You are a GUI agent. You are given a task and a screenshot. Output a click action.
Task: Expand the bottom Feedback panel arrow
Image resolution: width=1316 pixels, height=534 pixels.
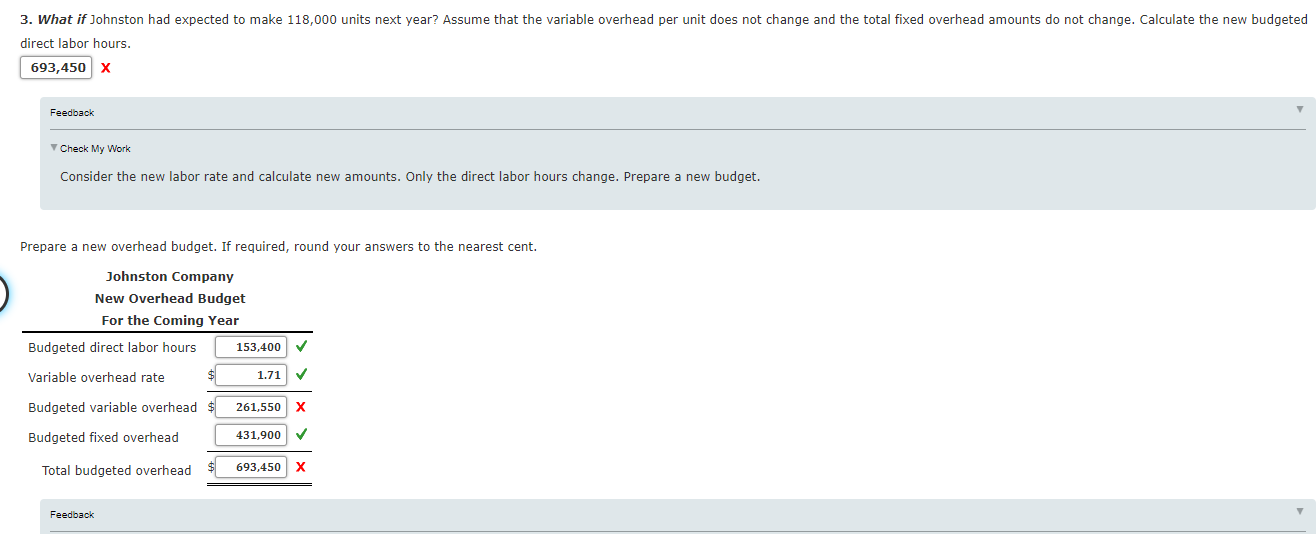pyautogui.click(x=1300, y=511)
